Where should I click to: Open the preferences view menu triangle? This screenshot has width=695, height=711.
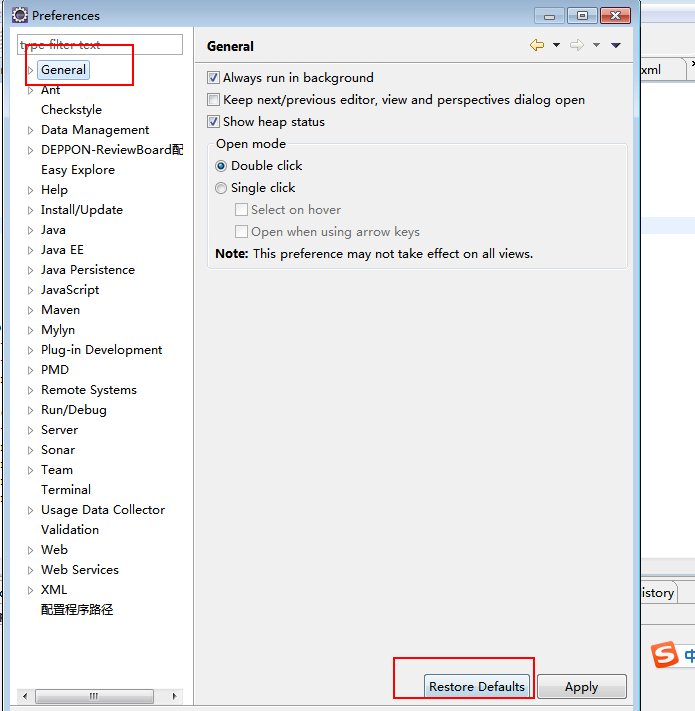[x=616, y=45]
